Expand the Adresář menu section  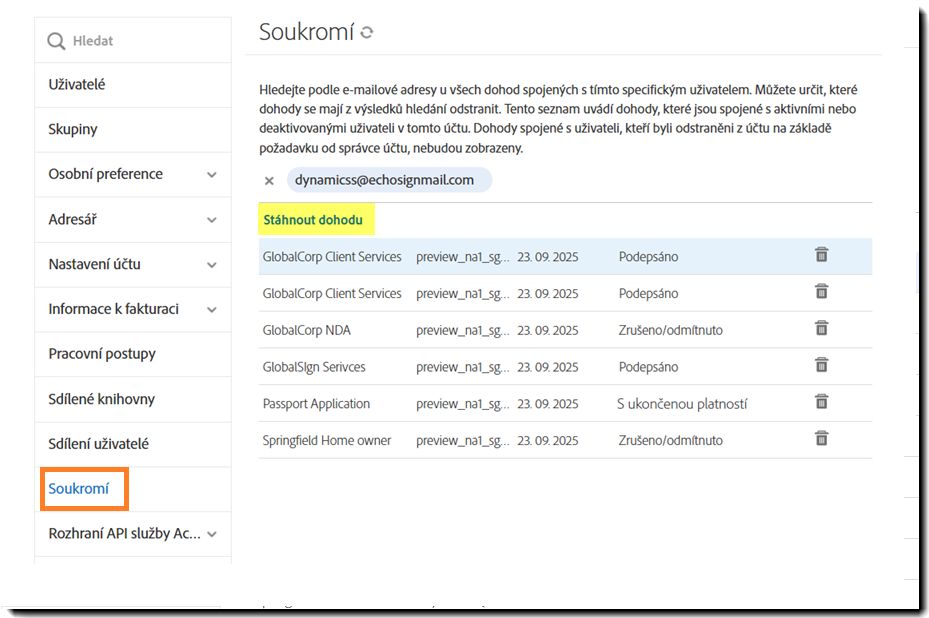(211, 220)
